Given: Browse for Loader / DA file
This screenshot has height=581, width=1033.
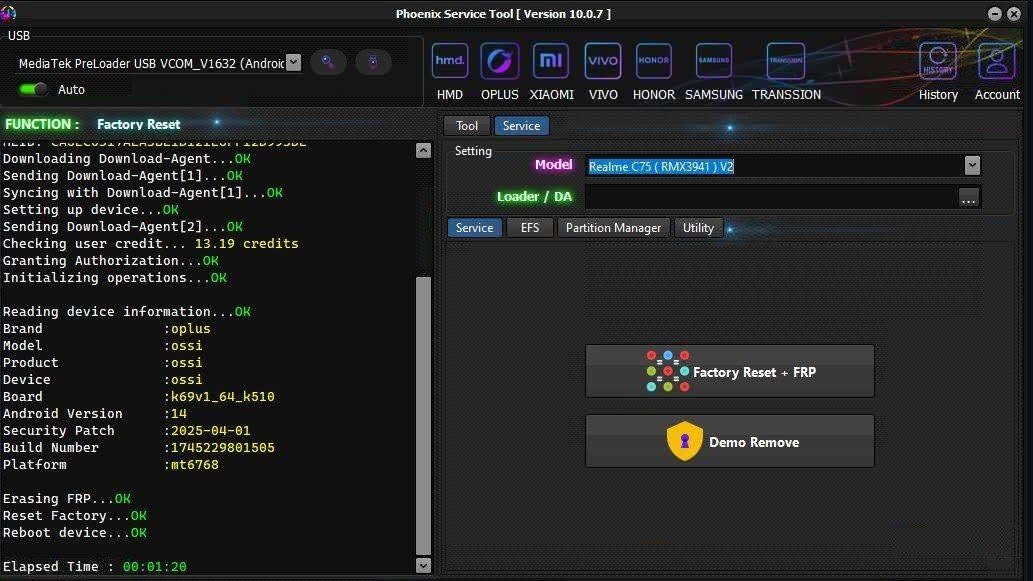Looking at the screenshot, I should point(968,198).
